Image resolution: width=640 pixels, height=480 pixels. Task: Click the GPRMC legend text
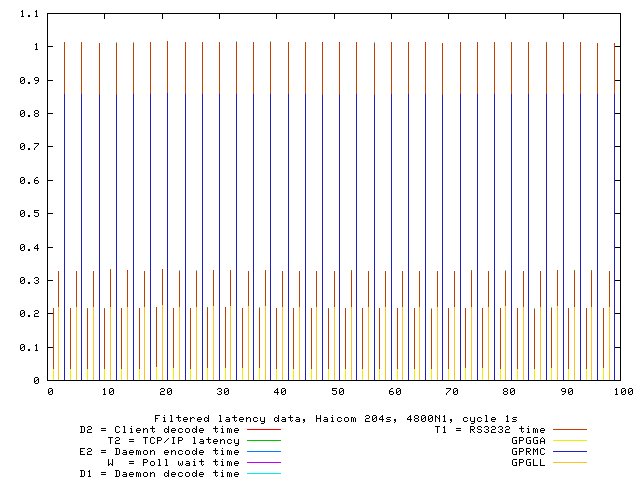point(527,451)
